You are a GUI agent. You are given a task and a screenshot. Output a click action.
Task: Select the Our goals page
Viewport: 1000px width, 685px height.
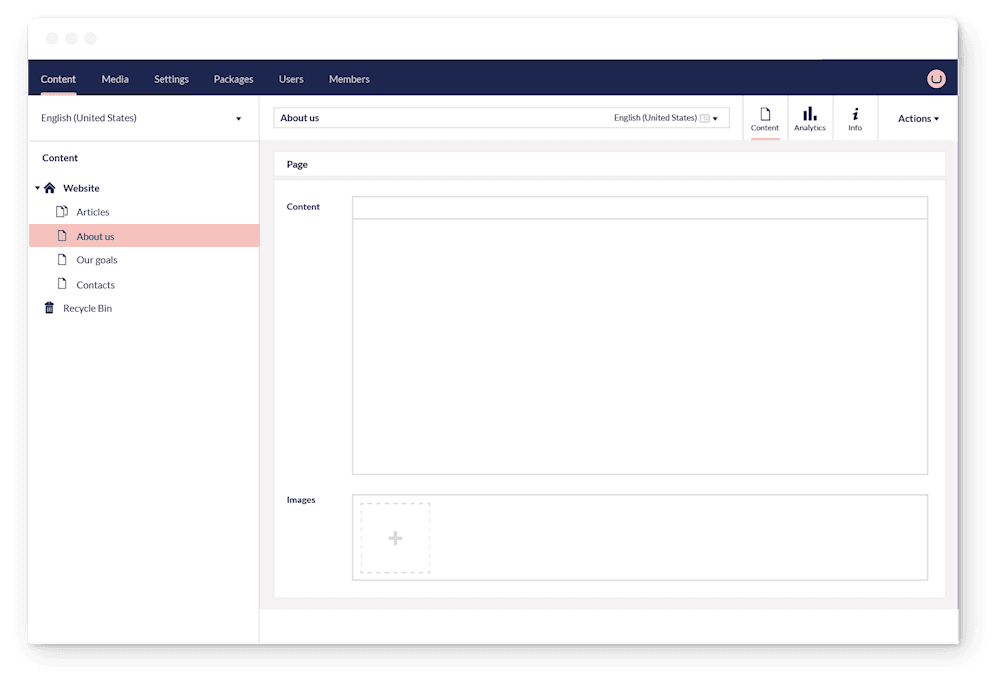[96, 259]
